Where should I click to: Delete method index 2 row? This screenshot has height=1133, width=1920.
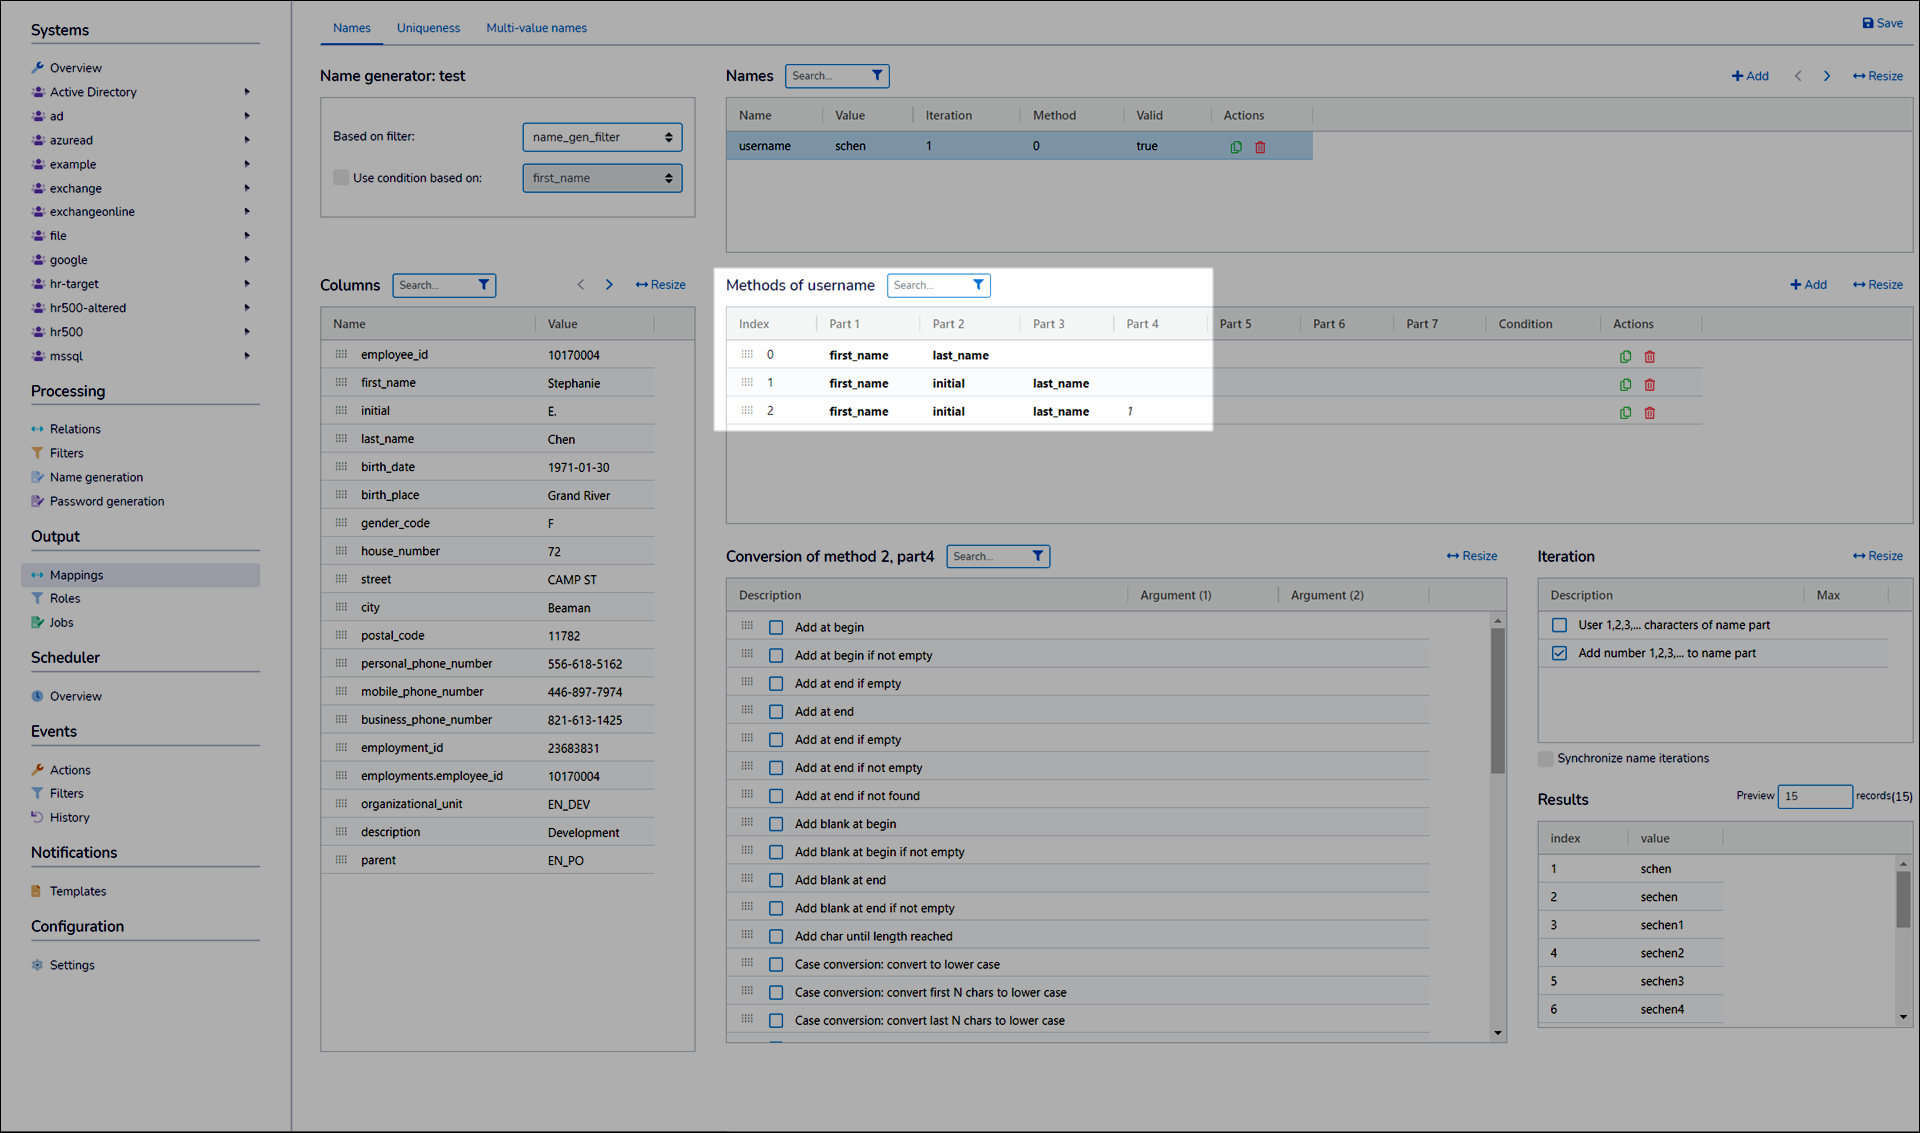pos(1650,413)
